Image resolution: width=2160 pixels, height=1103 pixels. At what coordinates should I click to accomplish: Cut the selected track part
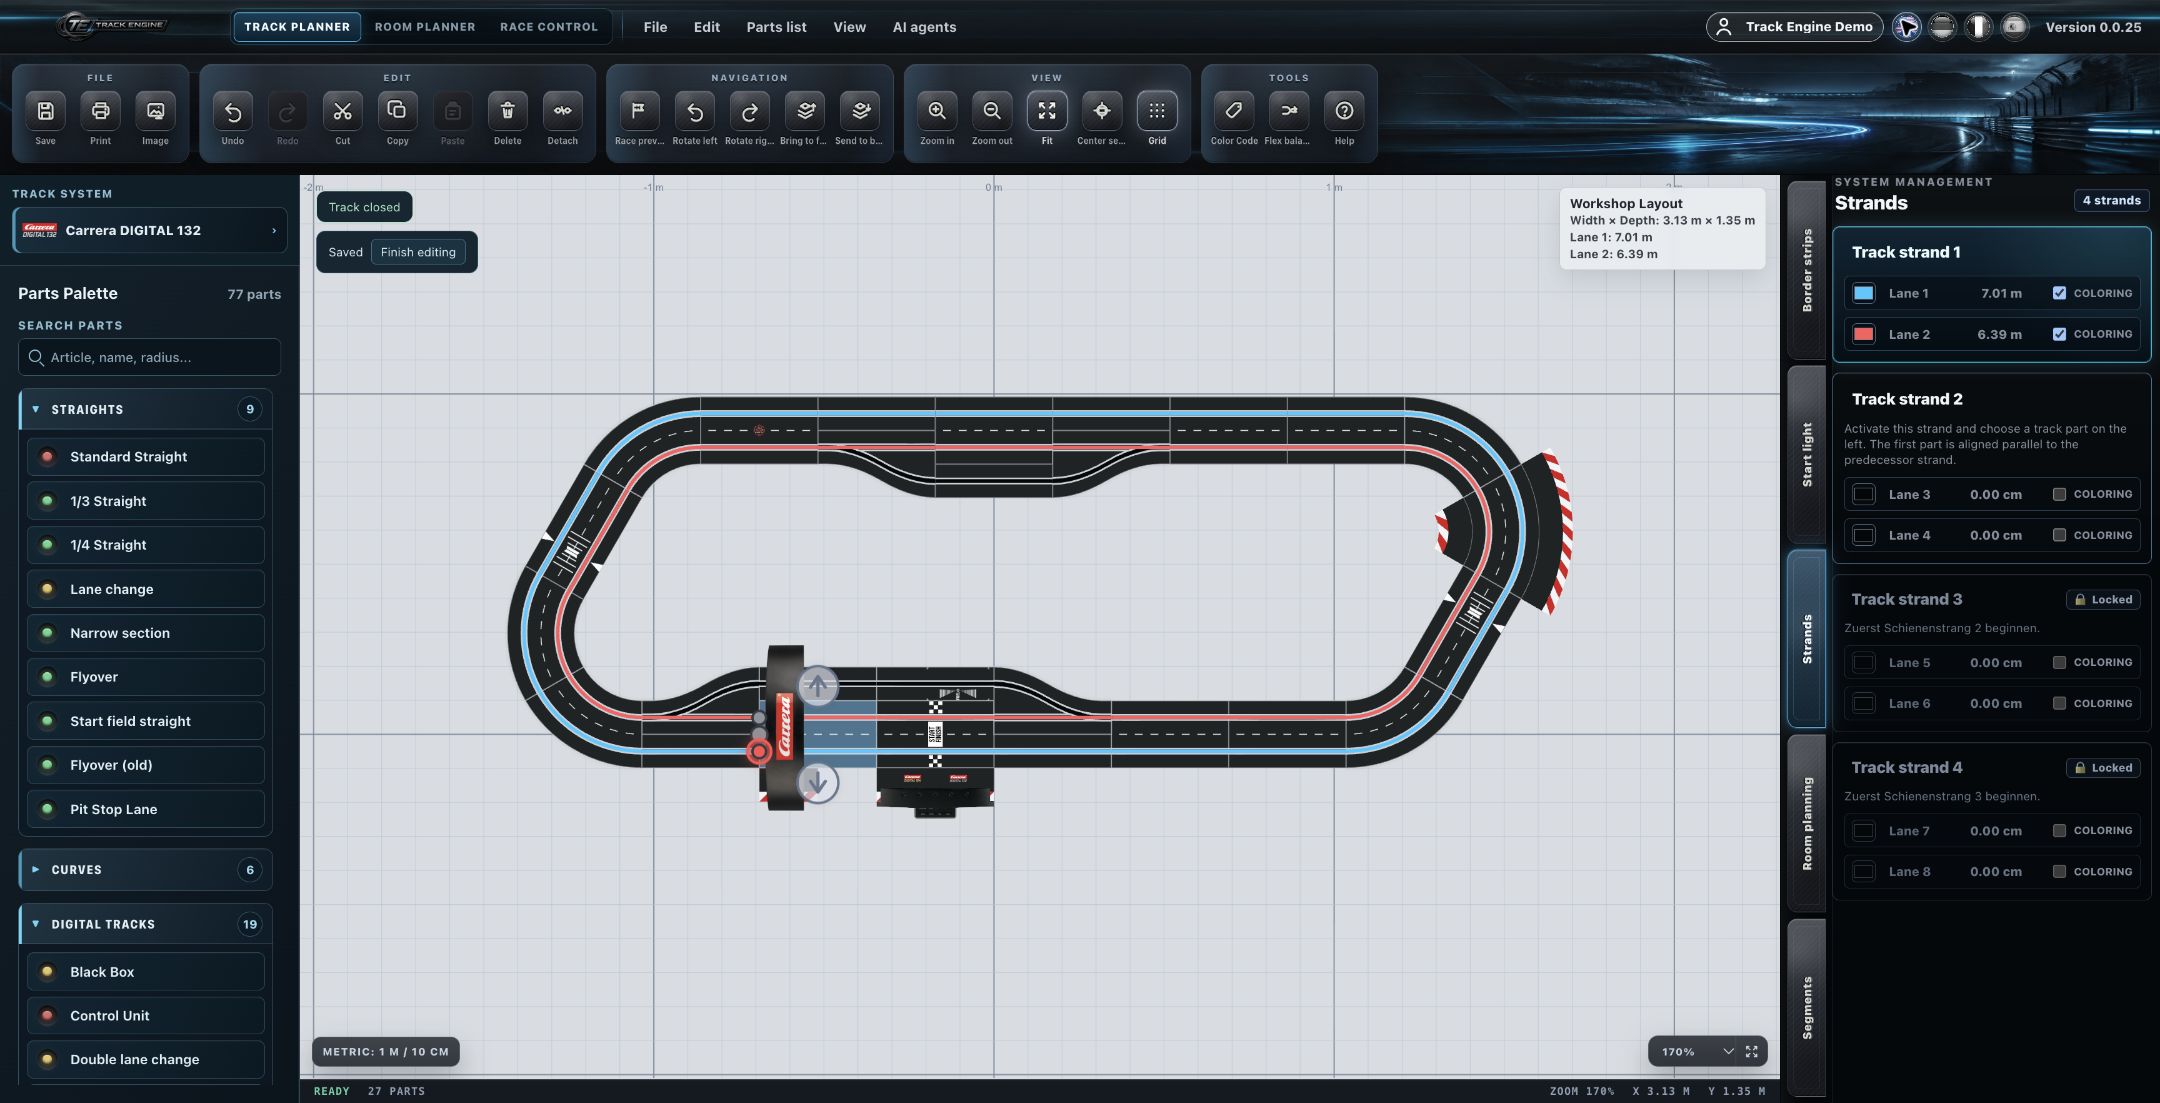[343, 111]
